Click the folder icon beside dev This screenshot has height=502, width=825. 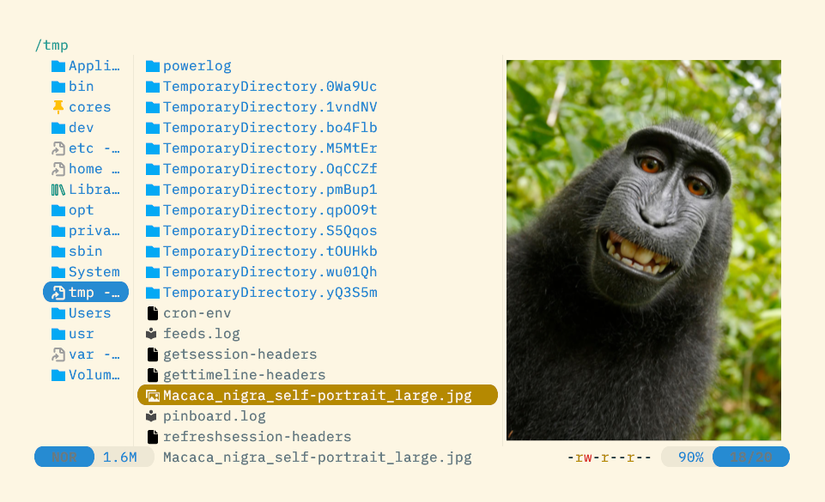(58, 128)
